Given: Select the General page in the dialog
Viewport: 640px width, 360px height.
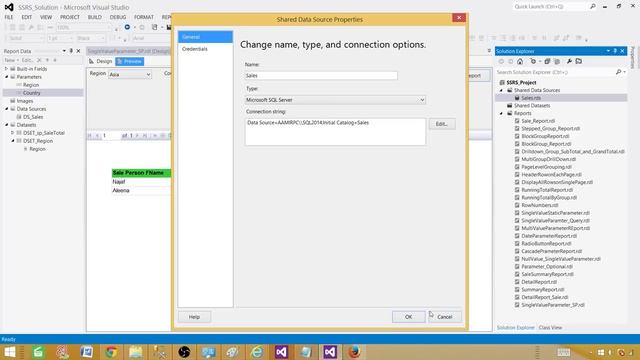Looking at the screenshot, I should click(205, 37).
